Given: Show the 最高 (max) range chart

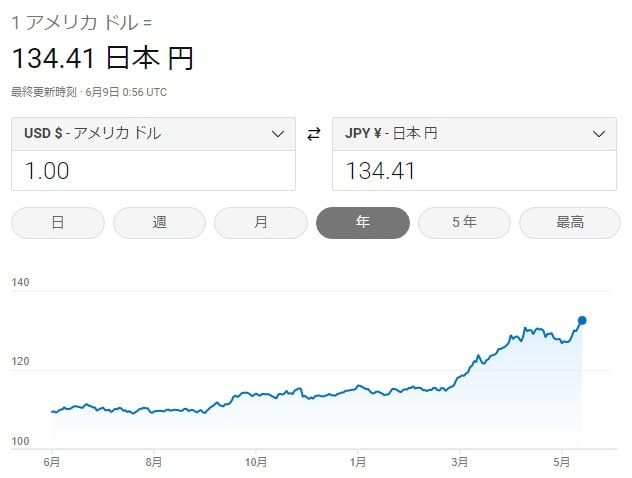Looking at the screenshot, I should pyautogui.click(x=569, y=223).
